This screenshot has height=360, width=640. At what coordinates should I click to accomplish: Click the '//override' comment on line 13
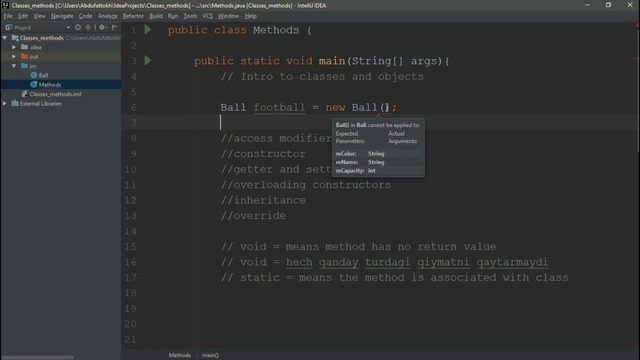(x=253, y=216)
